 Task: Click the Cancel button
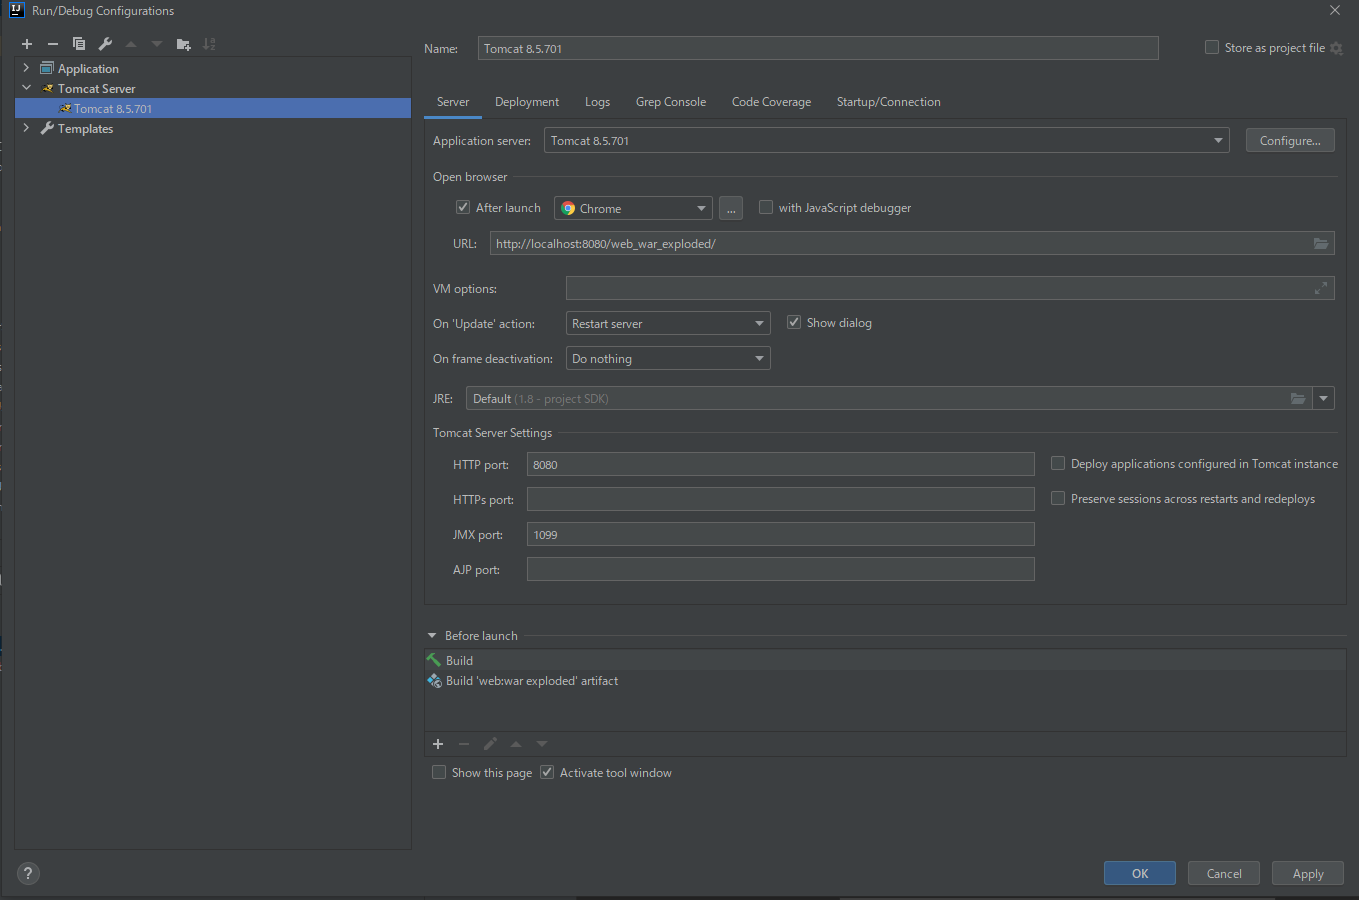click(x=1224, y=873)
